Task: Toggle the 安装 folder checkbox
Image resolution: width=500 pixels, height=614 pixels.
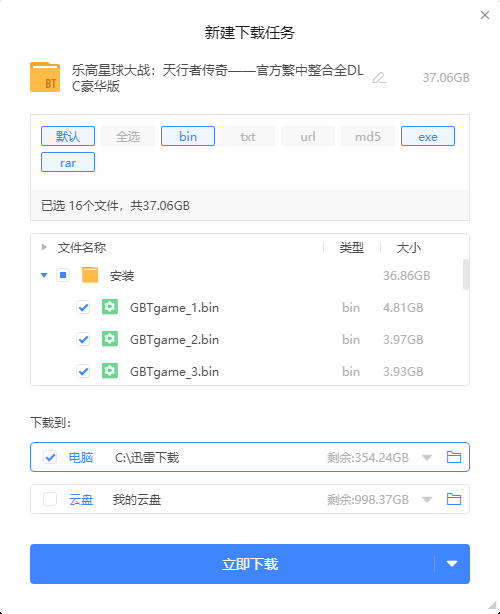Action: click(x=63, y=275)
